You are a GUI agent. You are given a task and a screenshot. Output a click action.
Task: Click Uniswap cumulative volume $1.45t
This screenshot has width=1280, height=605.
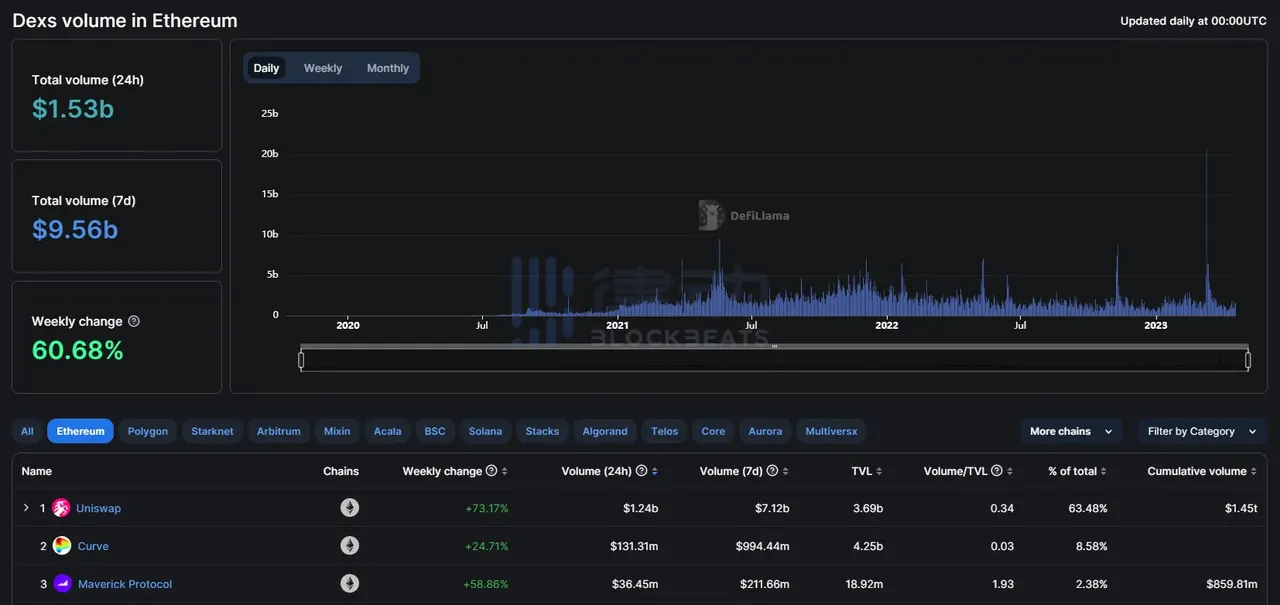1241,508
